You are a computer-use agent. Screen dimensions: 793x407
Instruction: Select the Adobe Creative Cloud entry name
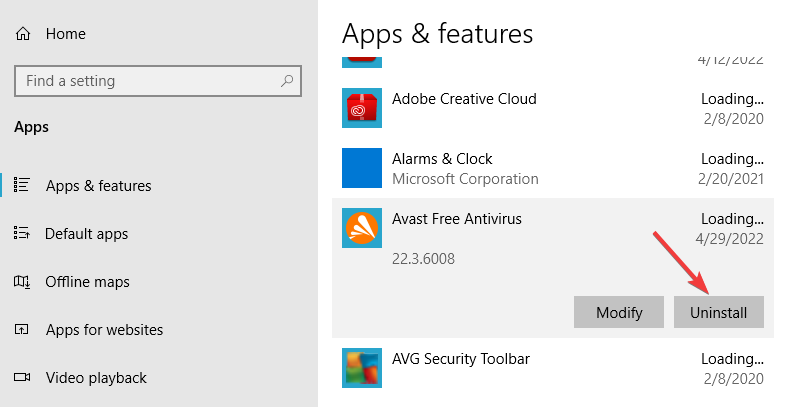pos(464,99)
